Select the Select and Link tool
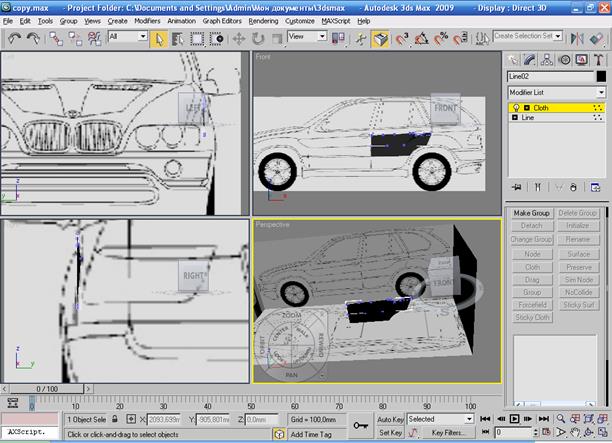612x443 pixels. point(56,39)
